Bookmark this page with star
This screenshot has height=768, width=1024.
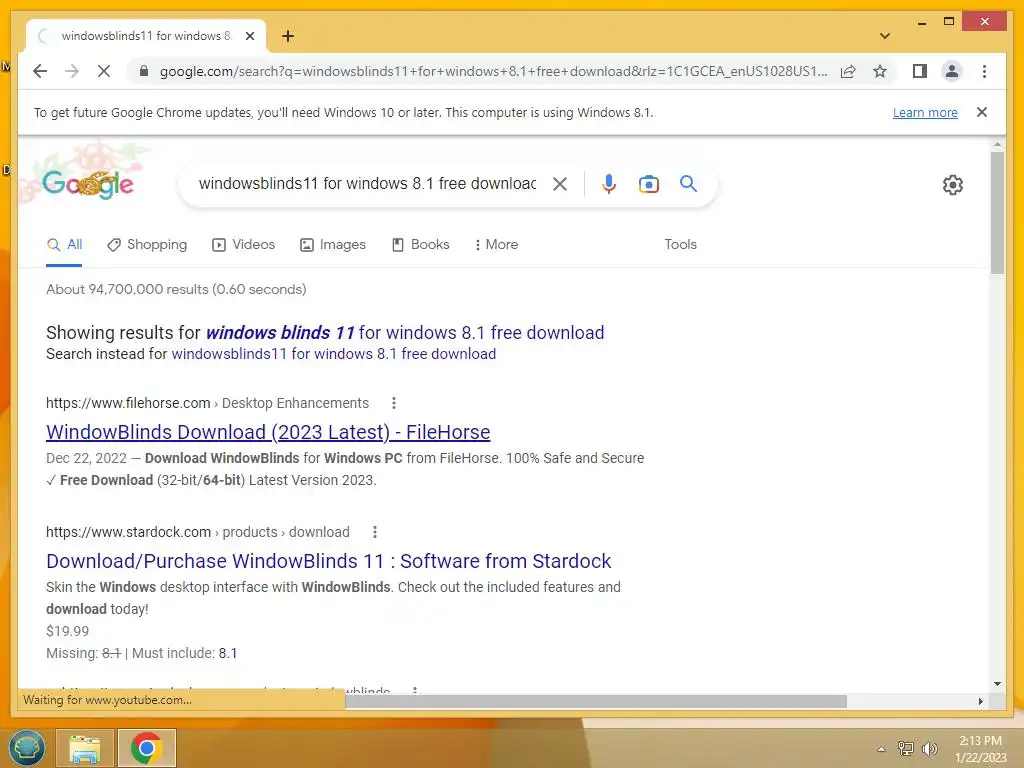click(x=880, y=71)
